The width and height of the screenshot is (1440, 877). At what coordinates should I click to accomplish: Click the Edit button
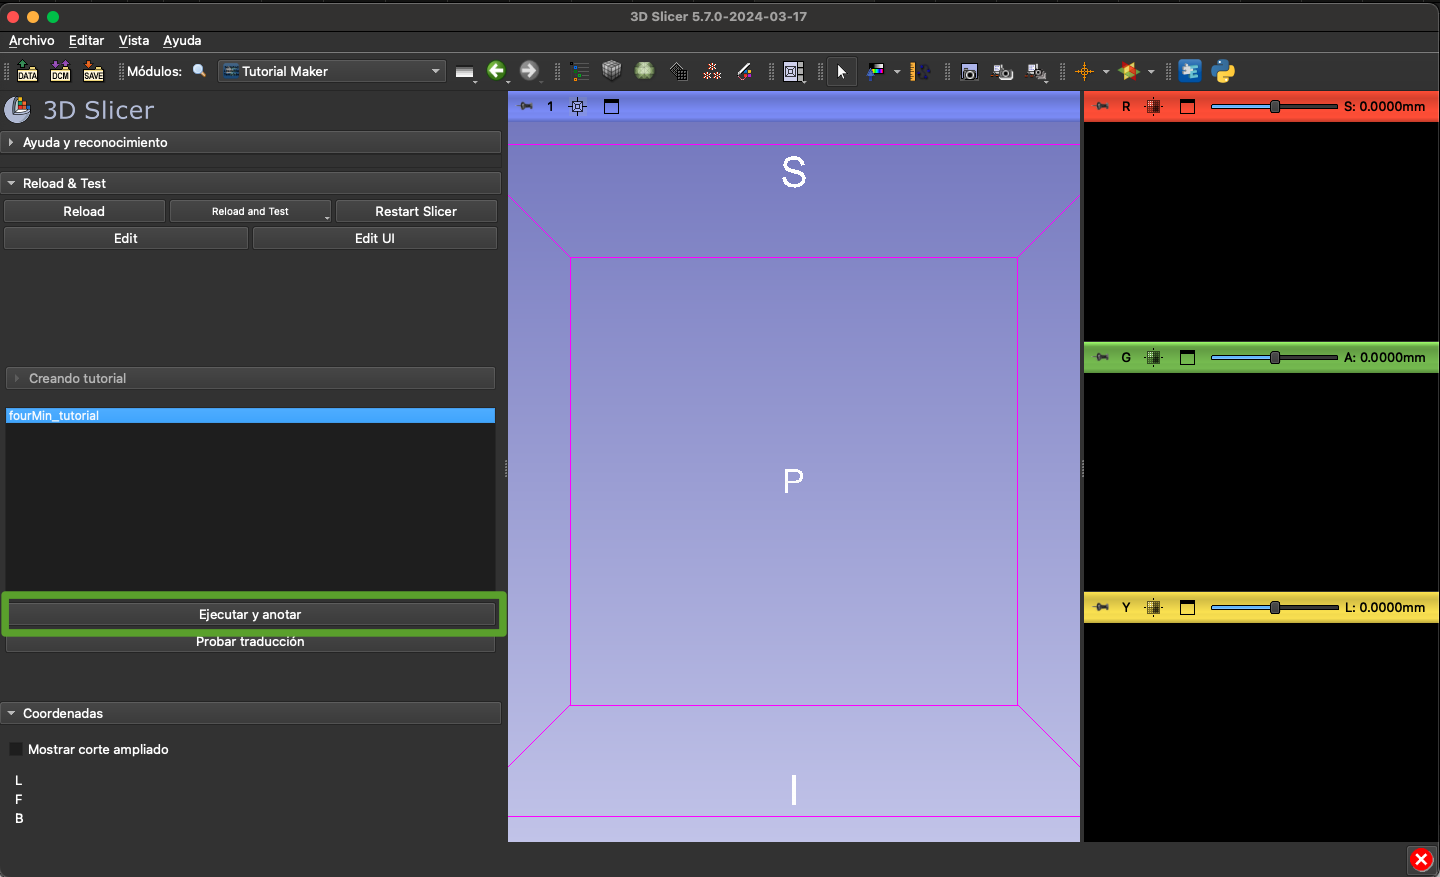tap(126, 238)
